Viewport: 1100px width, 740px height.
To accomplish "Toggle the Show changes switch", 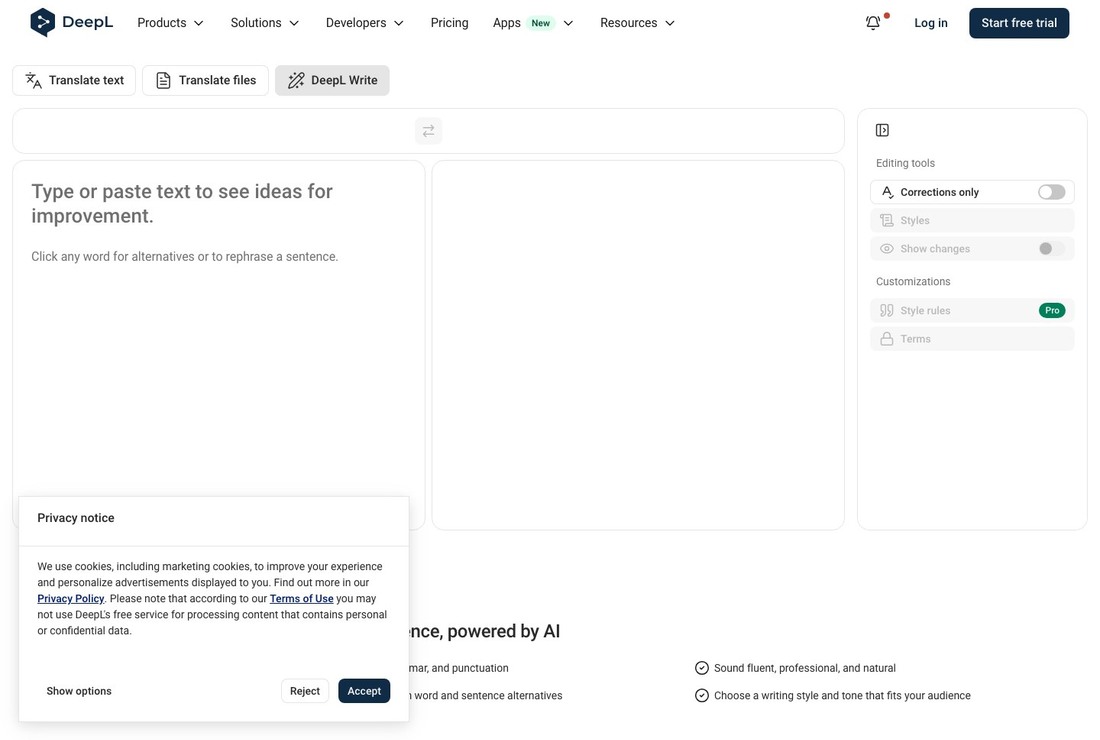I will click(x=1052, y=248).
